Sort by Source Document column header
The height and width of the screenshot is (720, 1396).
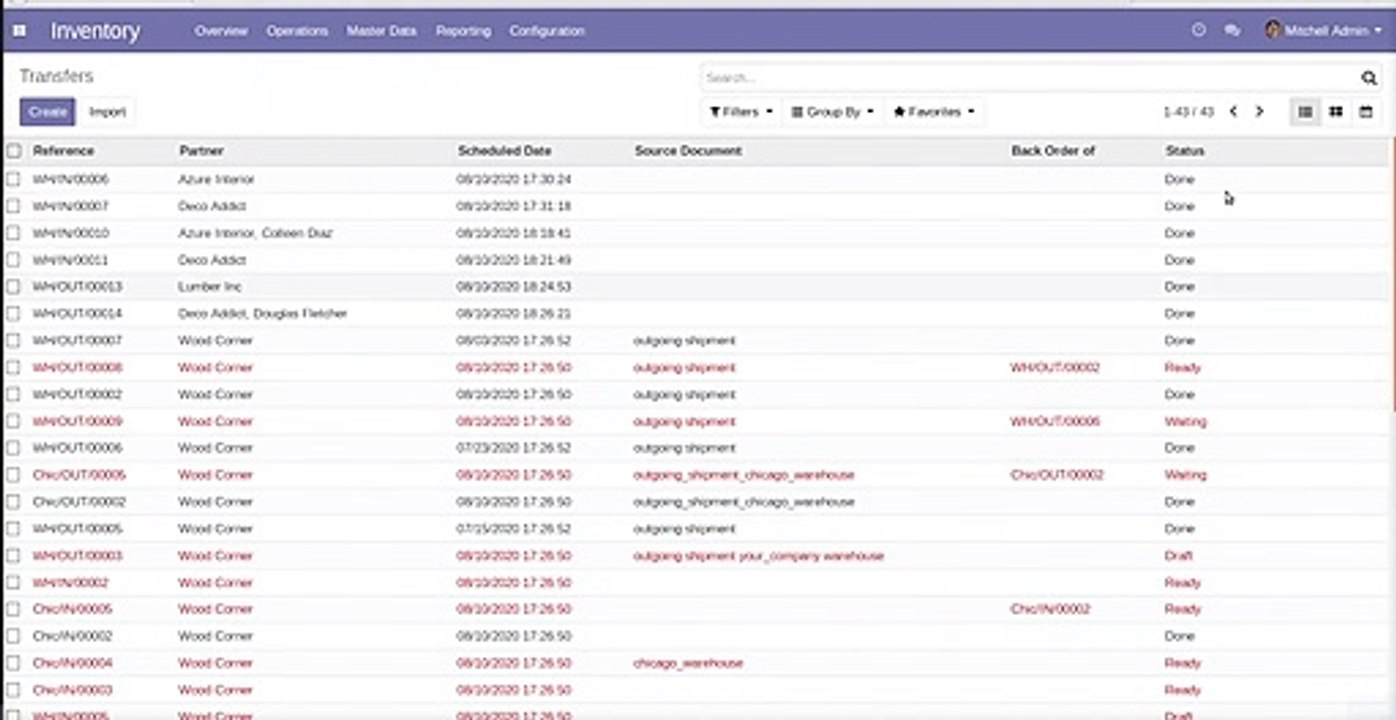pos(688,151)
